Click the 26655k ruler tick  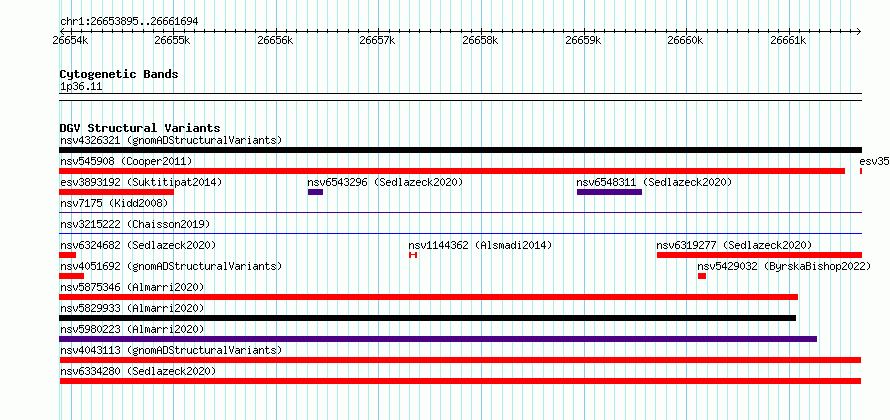(173, 40)
